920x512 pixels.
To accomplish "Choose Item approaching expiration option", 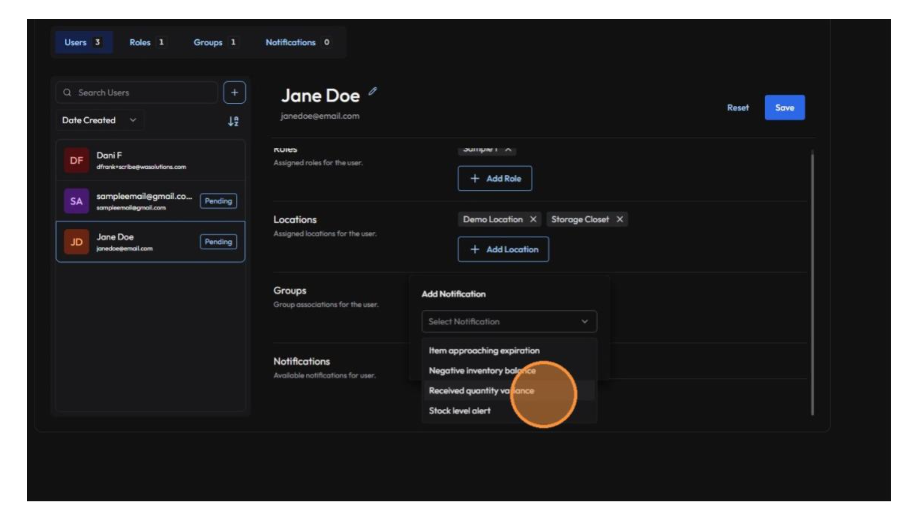I will [x=509, y=351].
